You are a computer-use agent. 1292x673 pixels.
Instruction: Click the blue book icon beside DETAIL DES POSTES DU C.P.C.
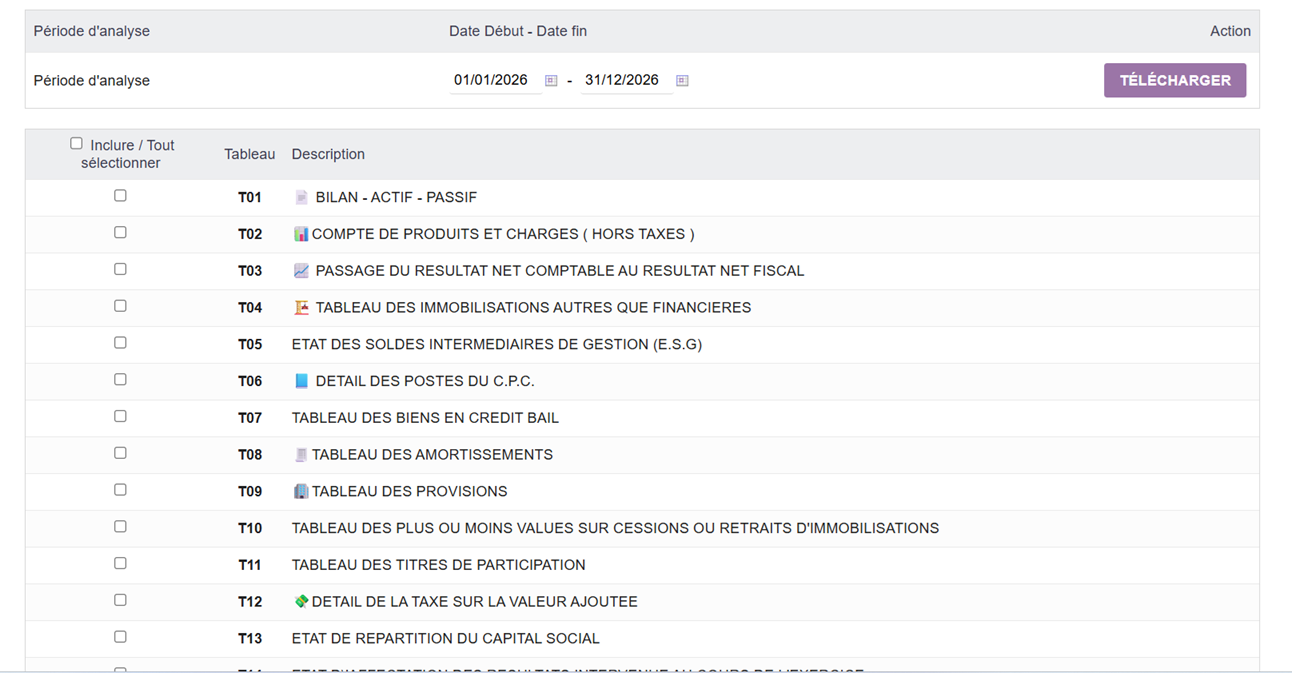pyautogui.click(x=301, y=381)
